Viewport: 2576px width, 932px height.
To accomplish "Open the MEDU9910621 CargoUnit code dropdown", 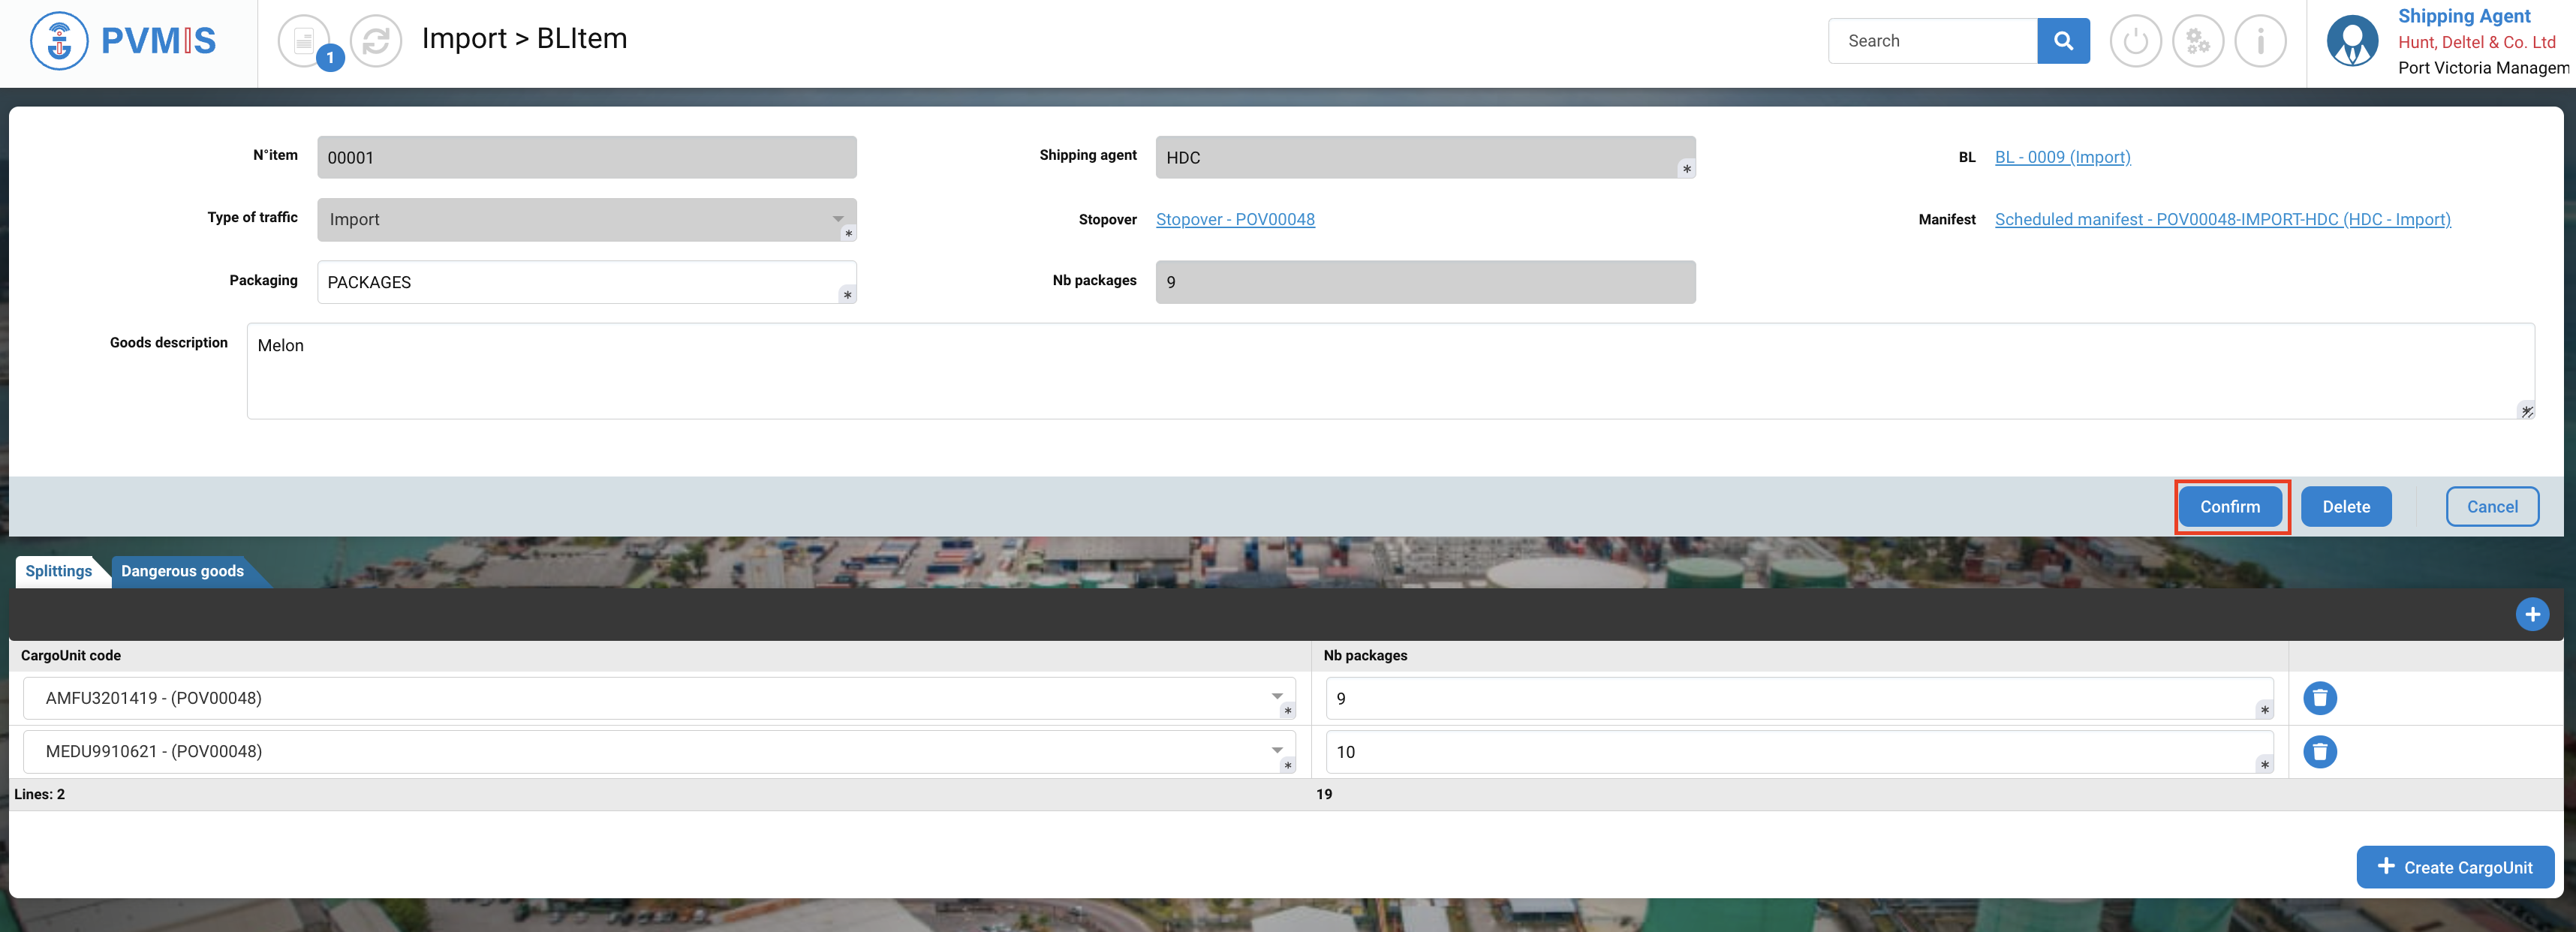I will click(1276, 750).
